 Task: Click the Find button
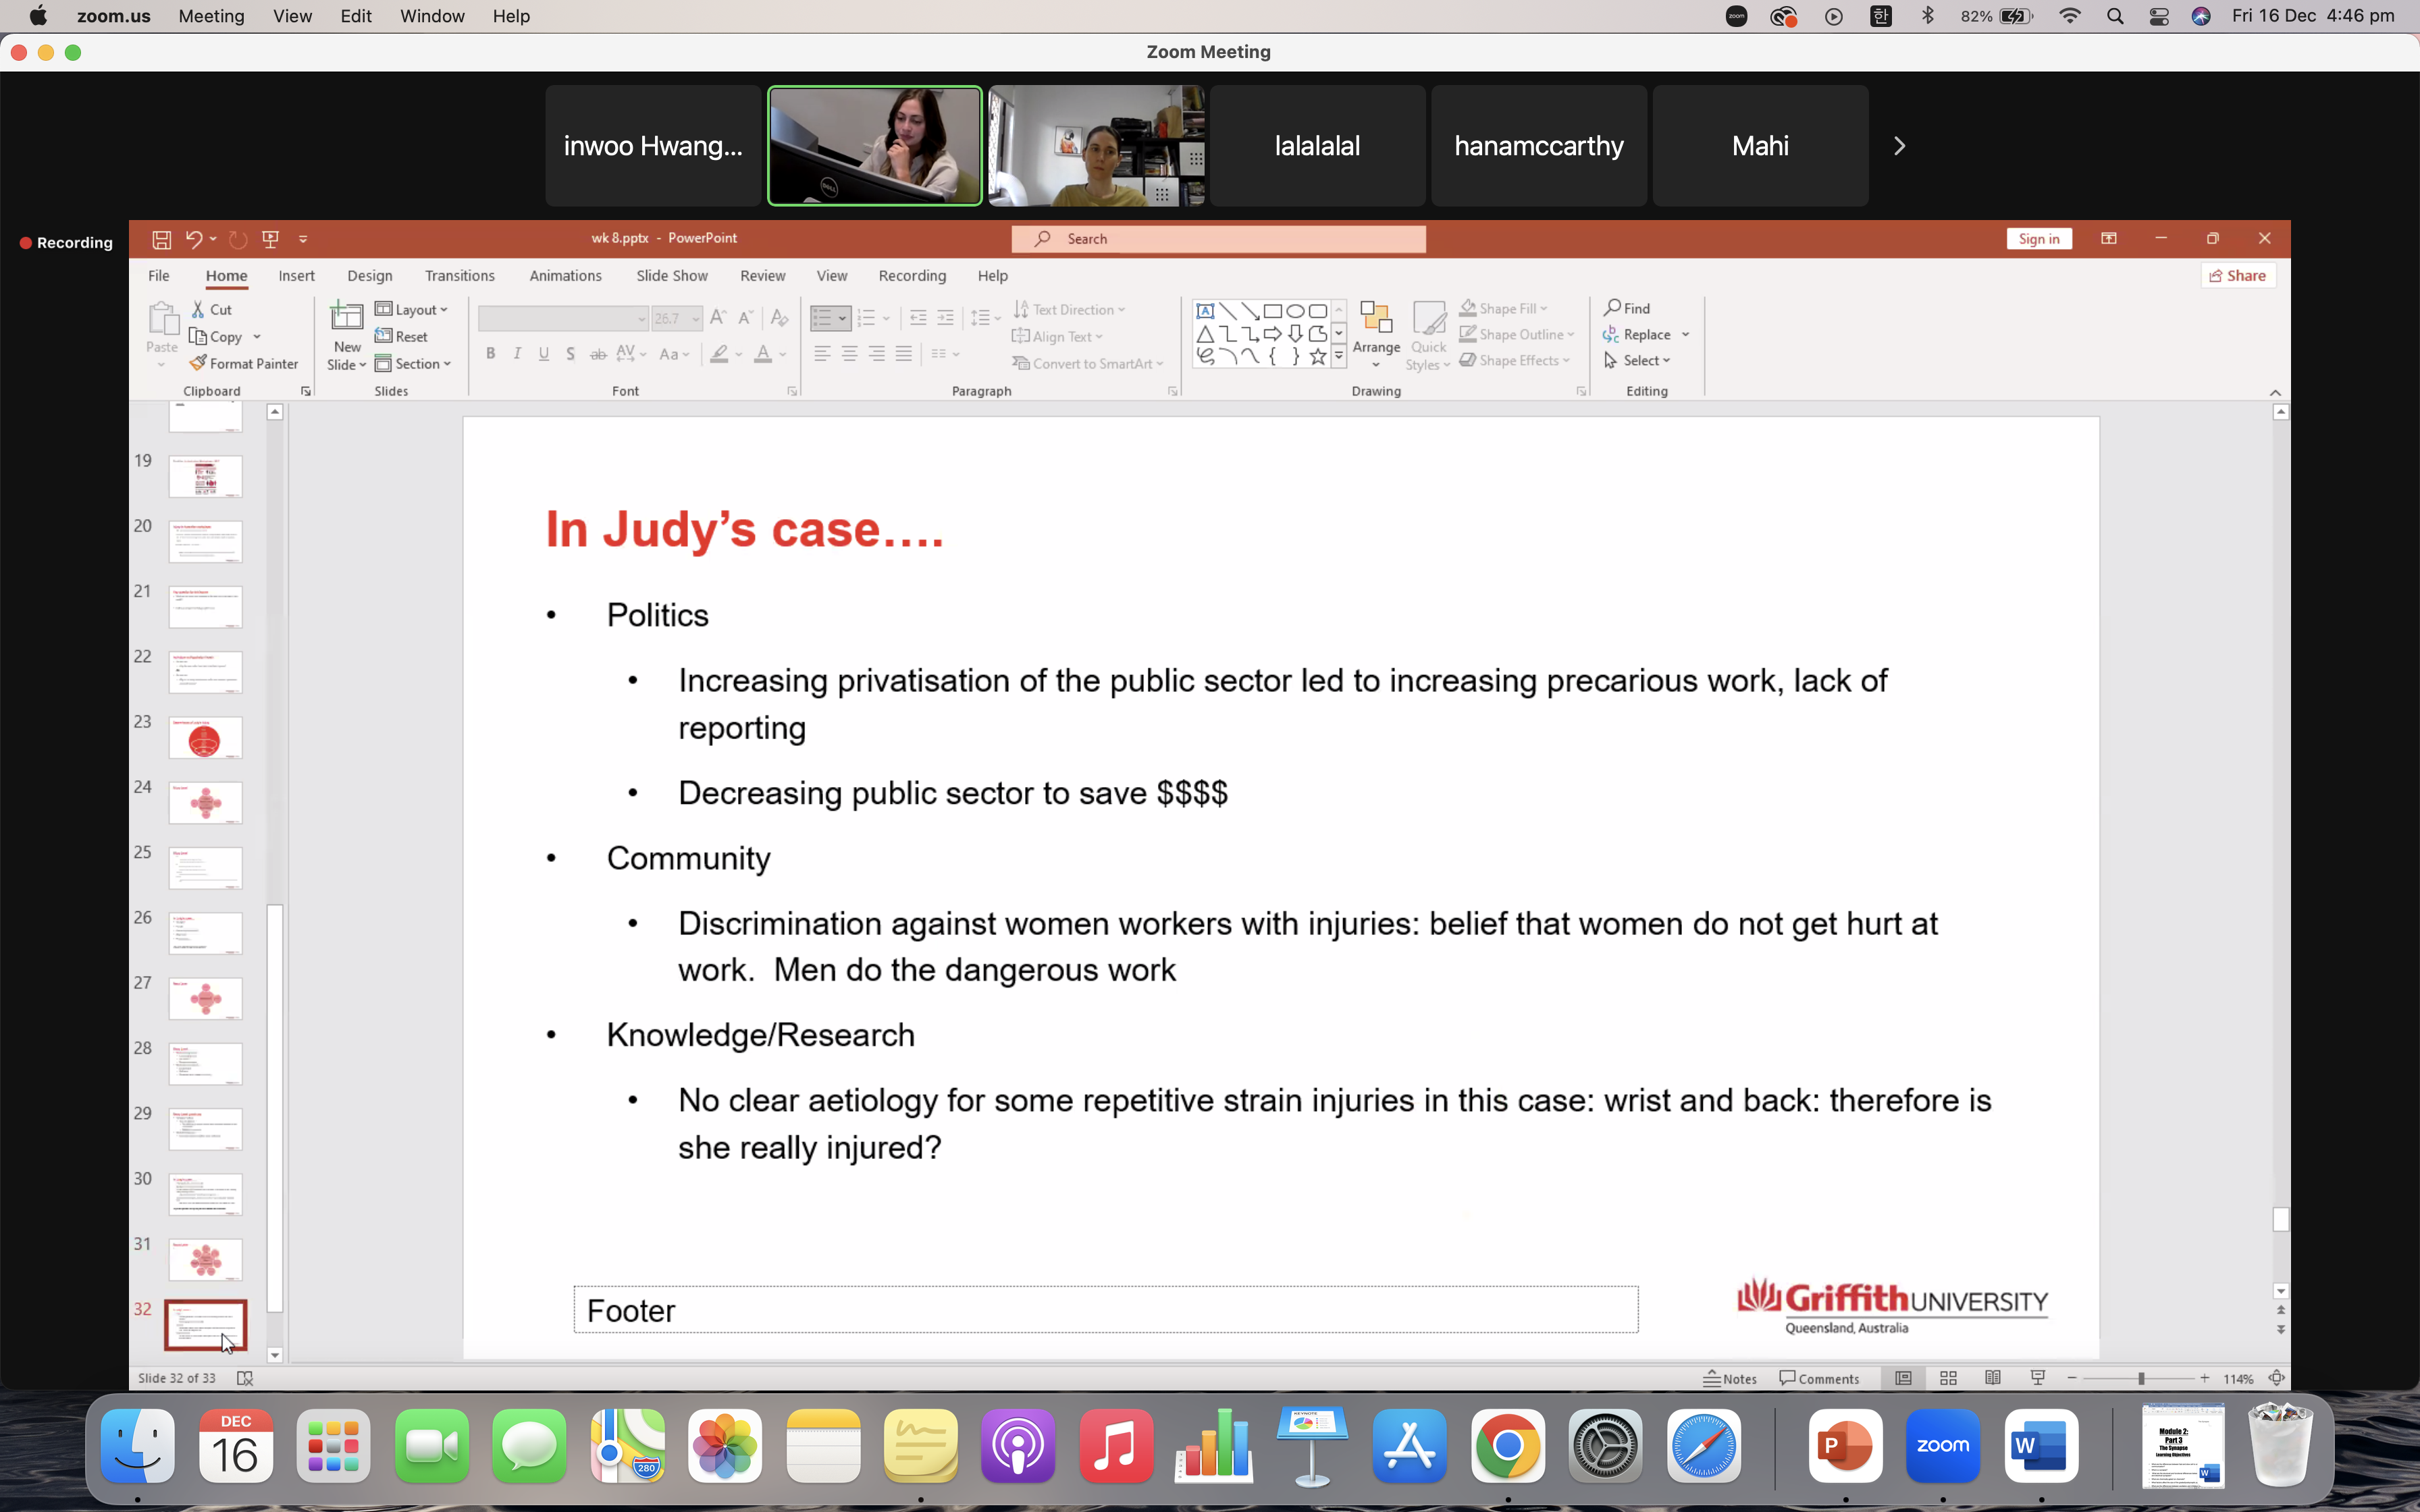(1627, 308)
